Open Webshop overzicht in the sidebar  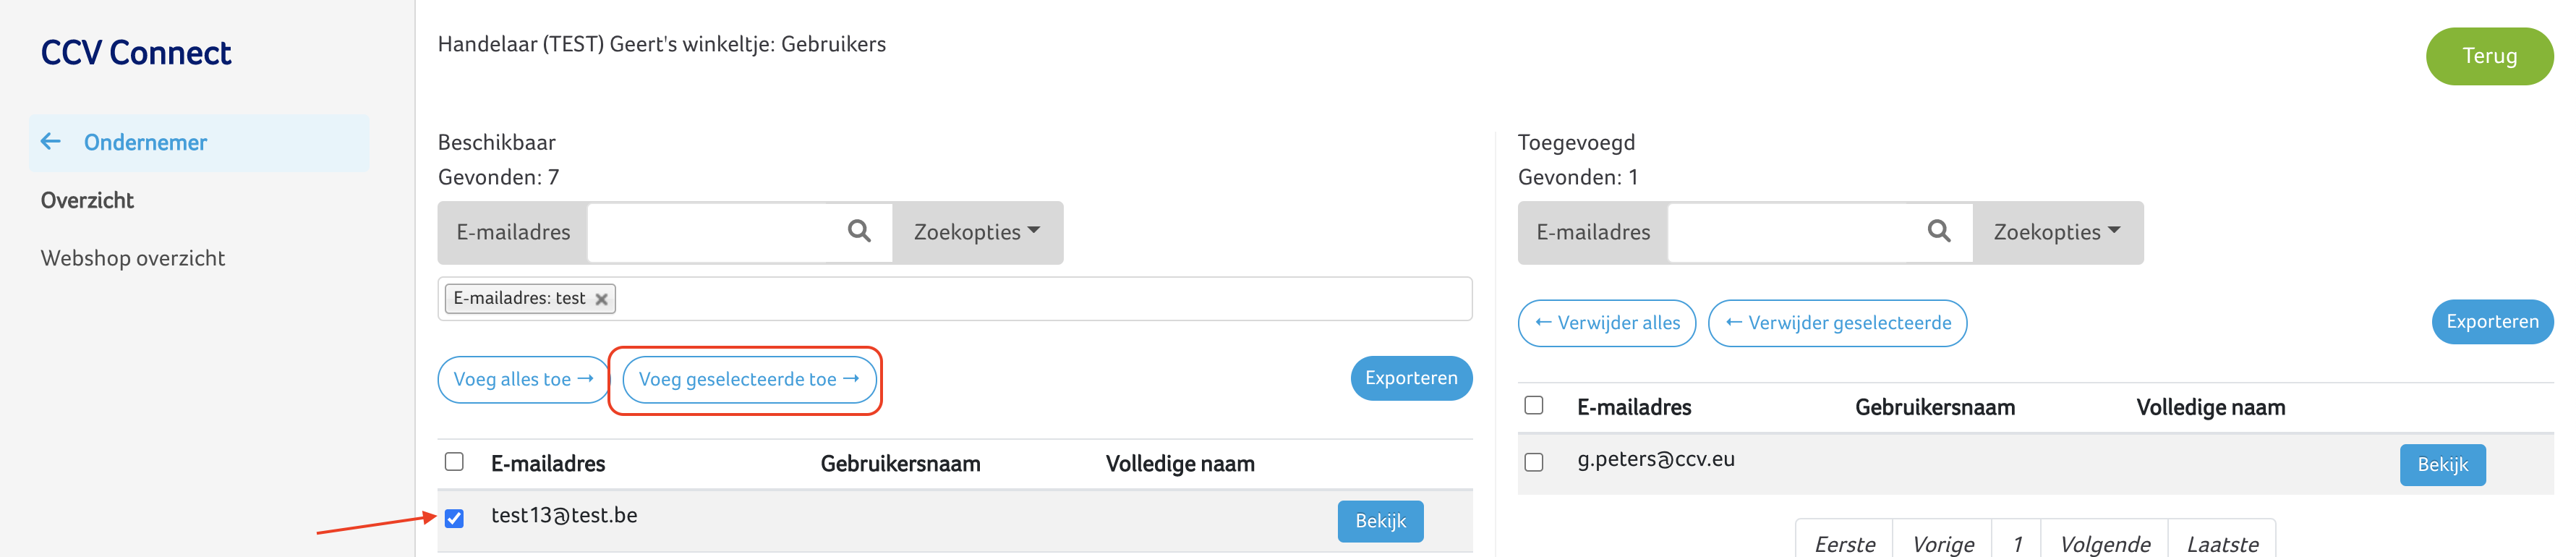(133, 258)
